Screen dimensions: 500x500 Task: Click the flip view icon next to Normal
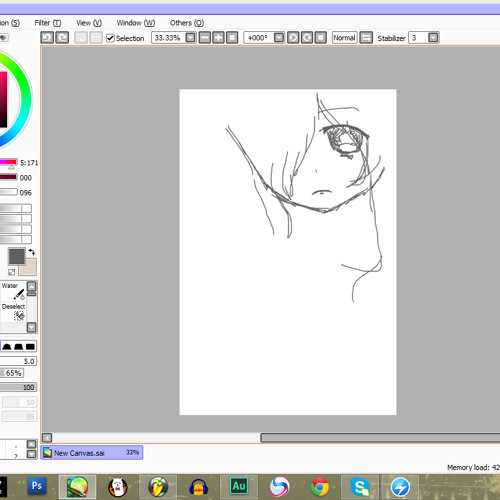pos(366,38)
